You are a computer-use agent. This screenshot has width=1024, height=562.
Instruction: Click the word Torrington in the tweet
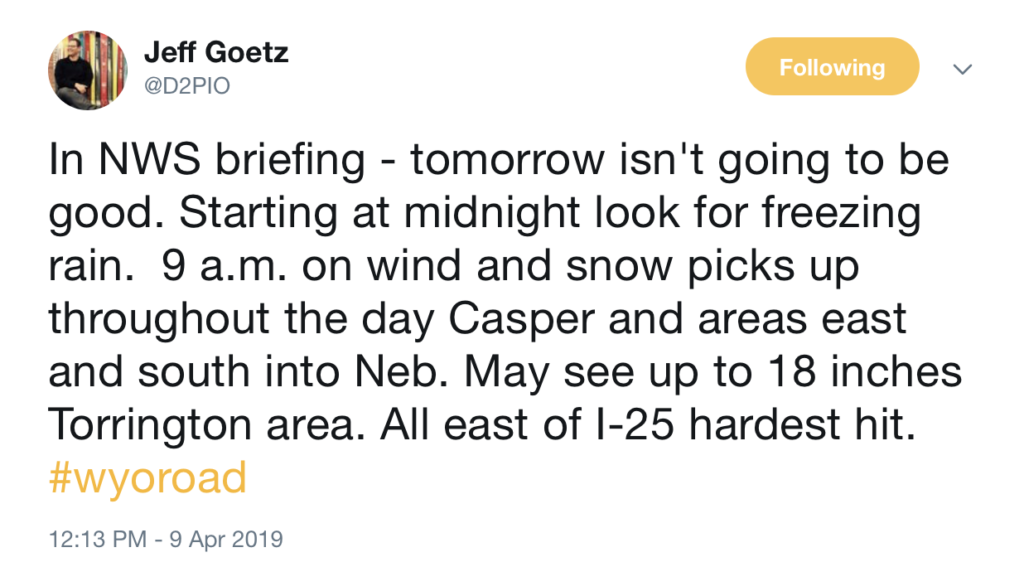tap(151, 426)
